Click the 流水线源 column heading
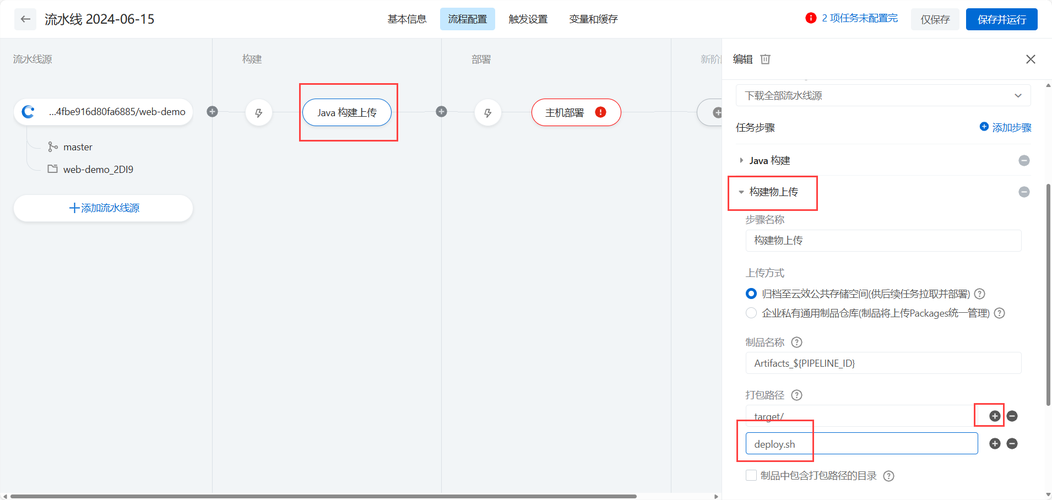 coord(32,59)
